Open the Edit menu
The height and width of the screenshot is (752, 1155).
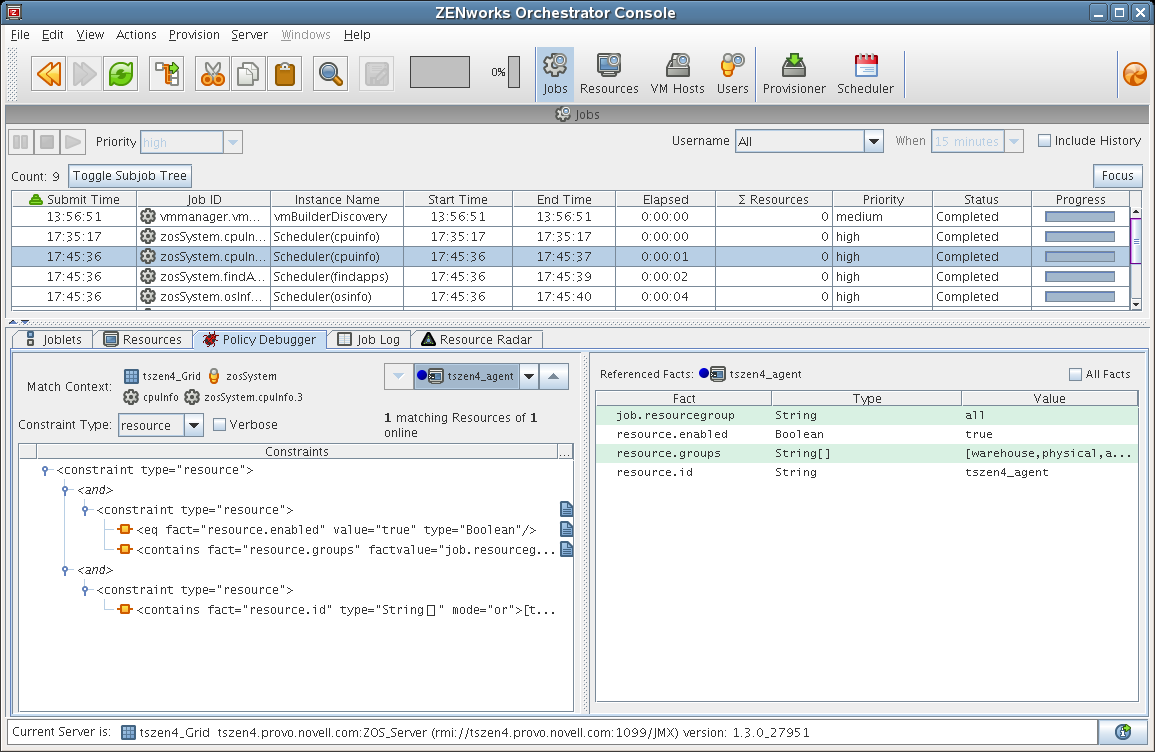tap(52, 35)
